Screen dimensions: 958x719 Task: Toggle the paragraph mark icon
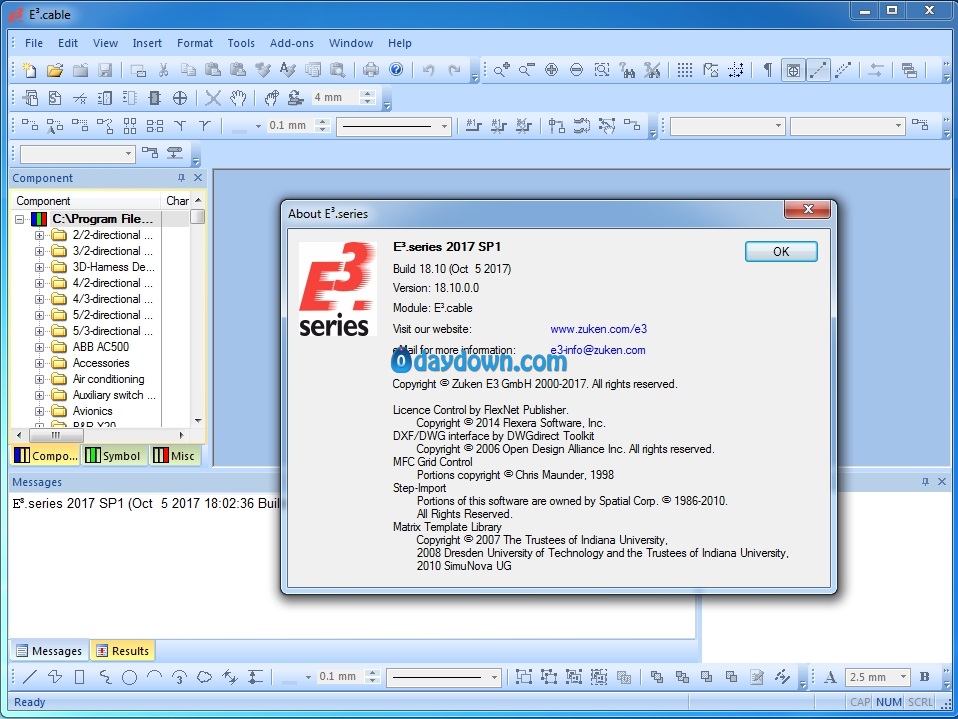(767, 70)
